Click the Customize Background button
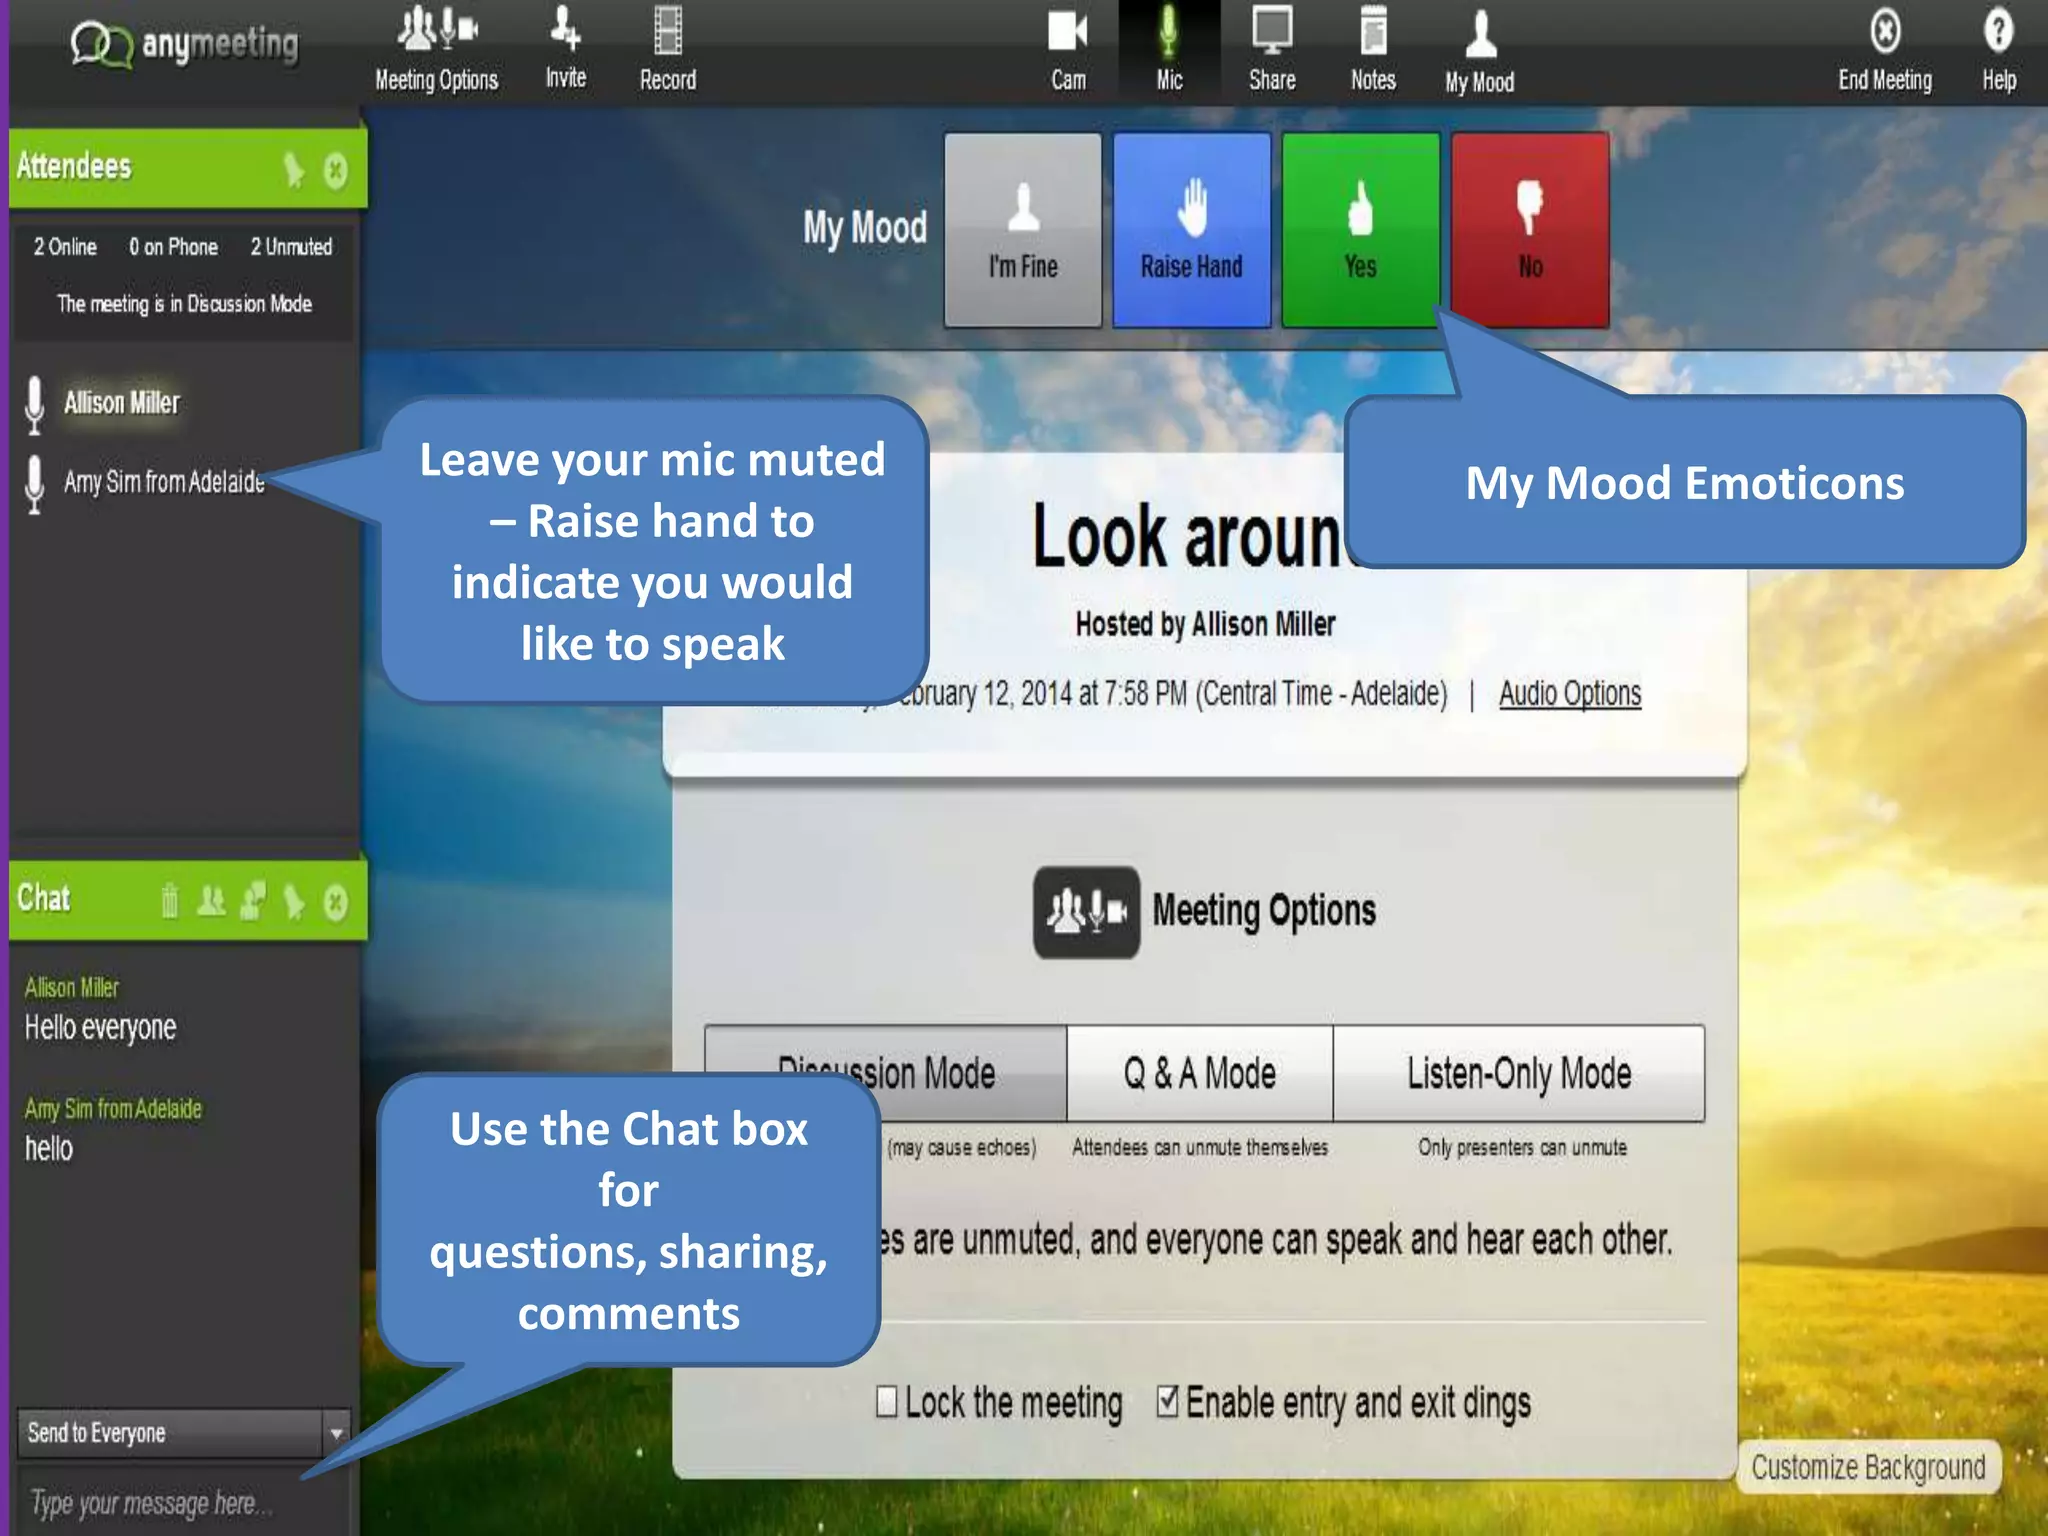Image resolution: width=2048 pixels, height=1536 pixels. [x=1867, y=1467]
